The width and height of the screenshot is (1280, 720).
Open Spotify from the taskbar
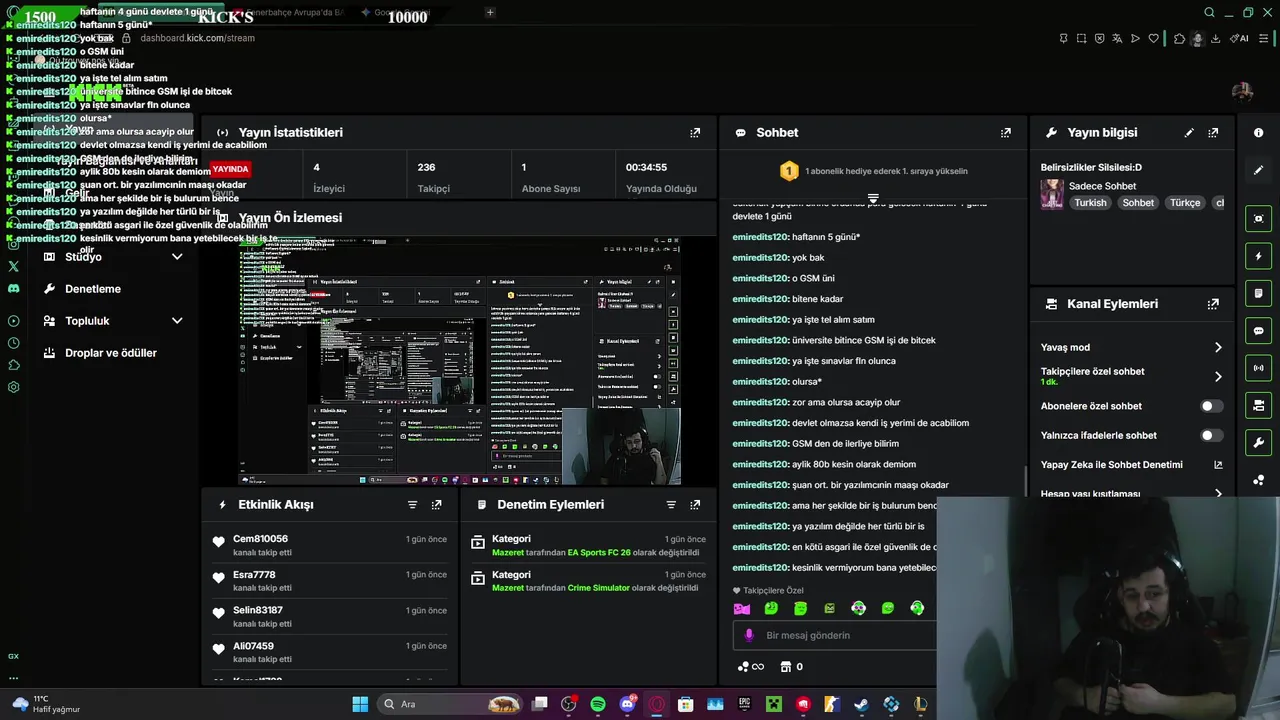tap(598, 704)
